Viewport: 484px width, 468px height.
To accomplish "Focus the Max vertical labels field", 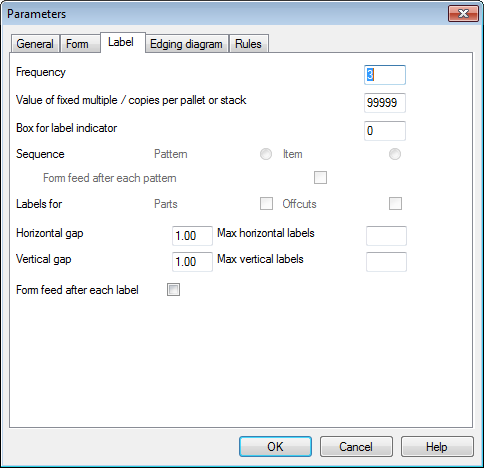I will point(386,262).
